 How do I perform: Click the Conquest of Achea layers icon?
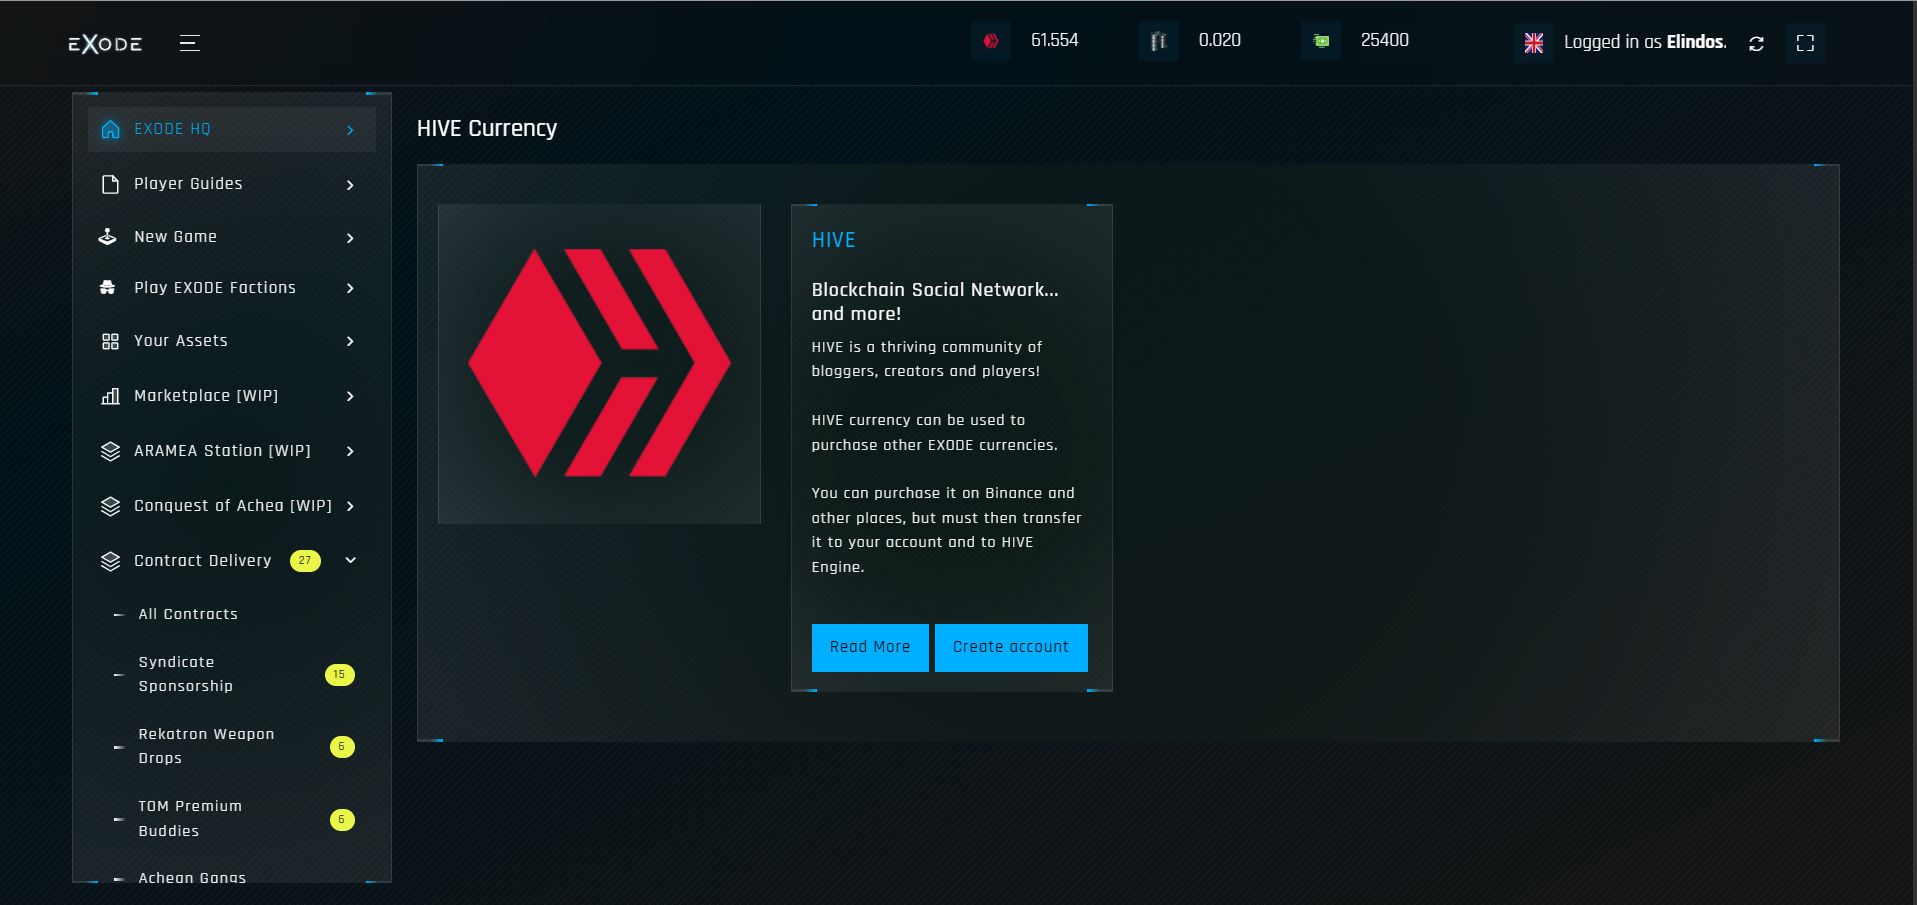[x=110, y=506]
